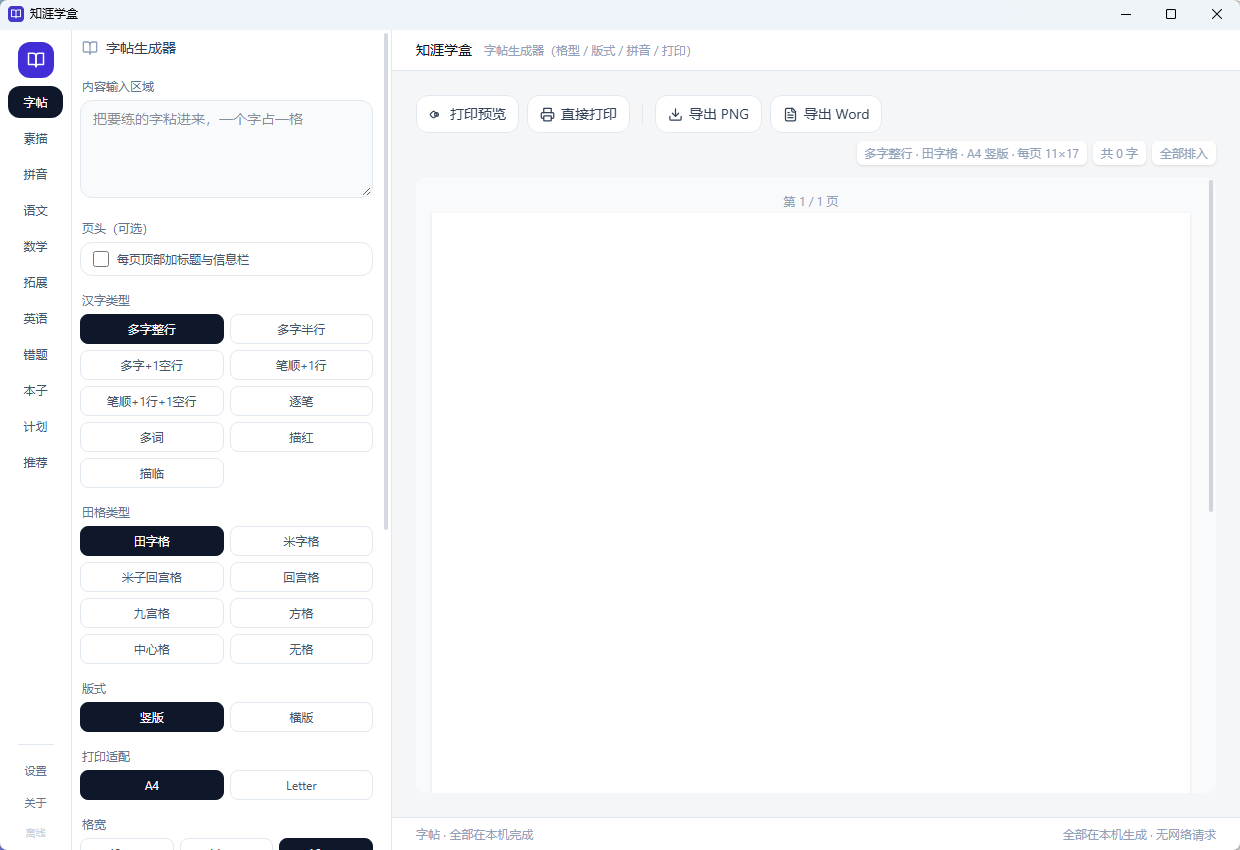Choose the plain 回宫格 grid type
This screenshot has height=850, width=1240.
pyautogui.click(x=301, y=577)
